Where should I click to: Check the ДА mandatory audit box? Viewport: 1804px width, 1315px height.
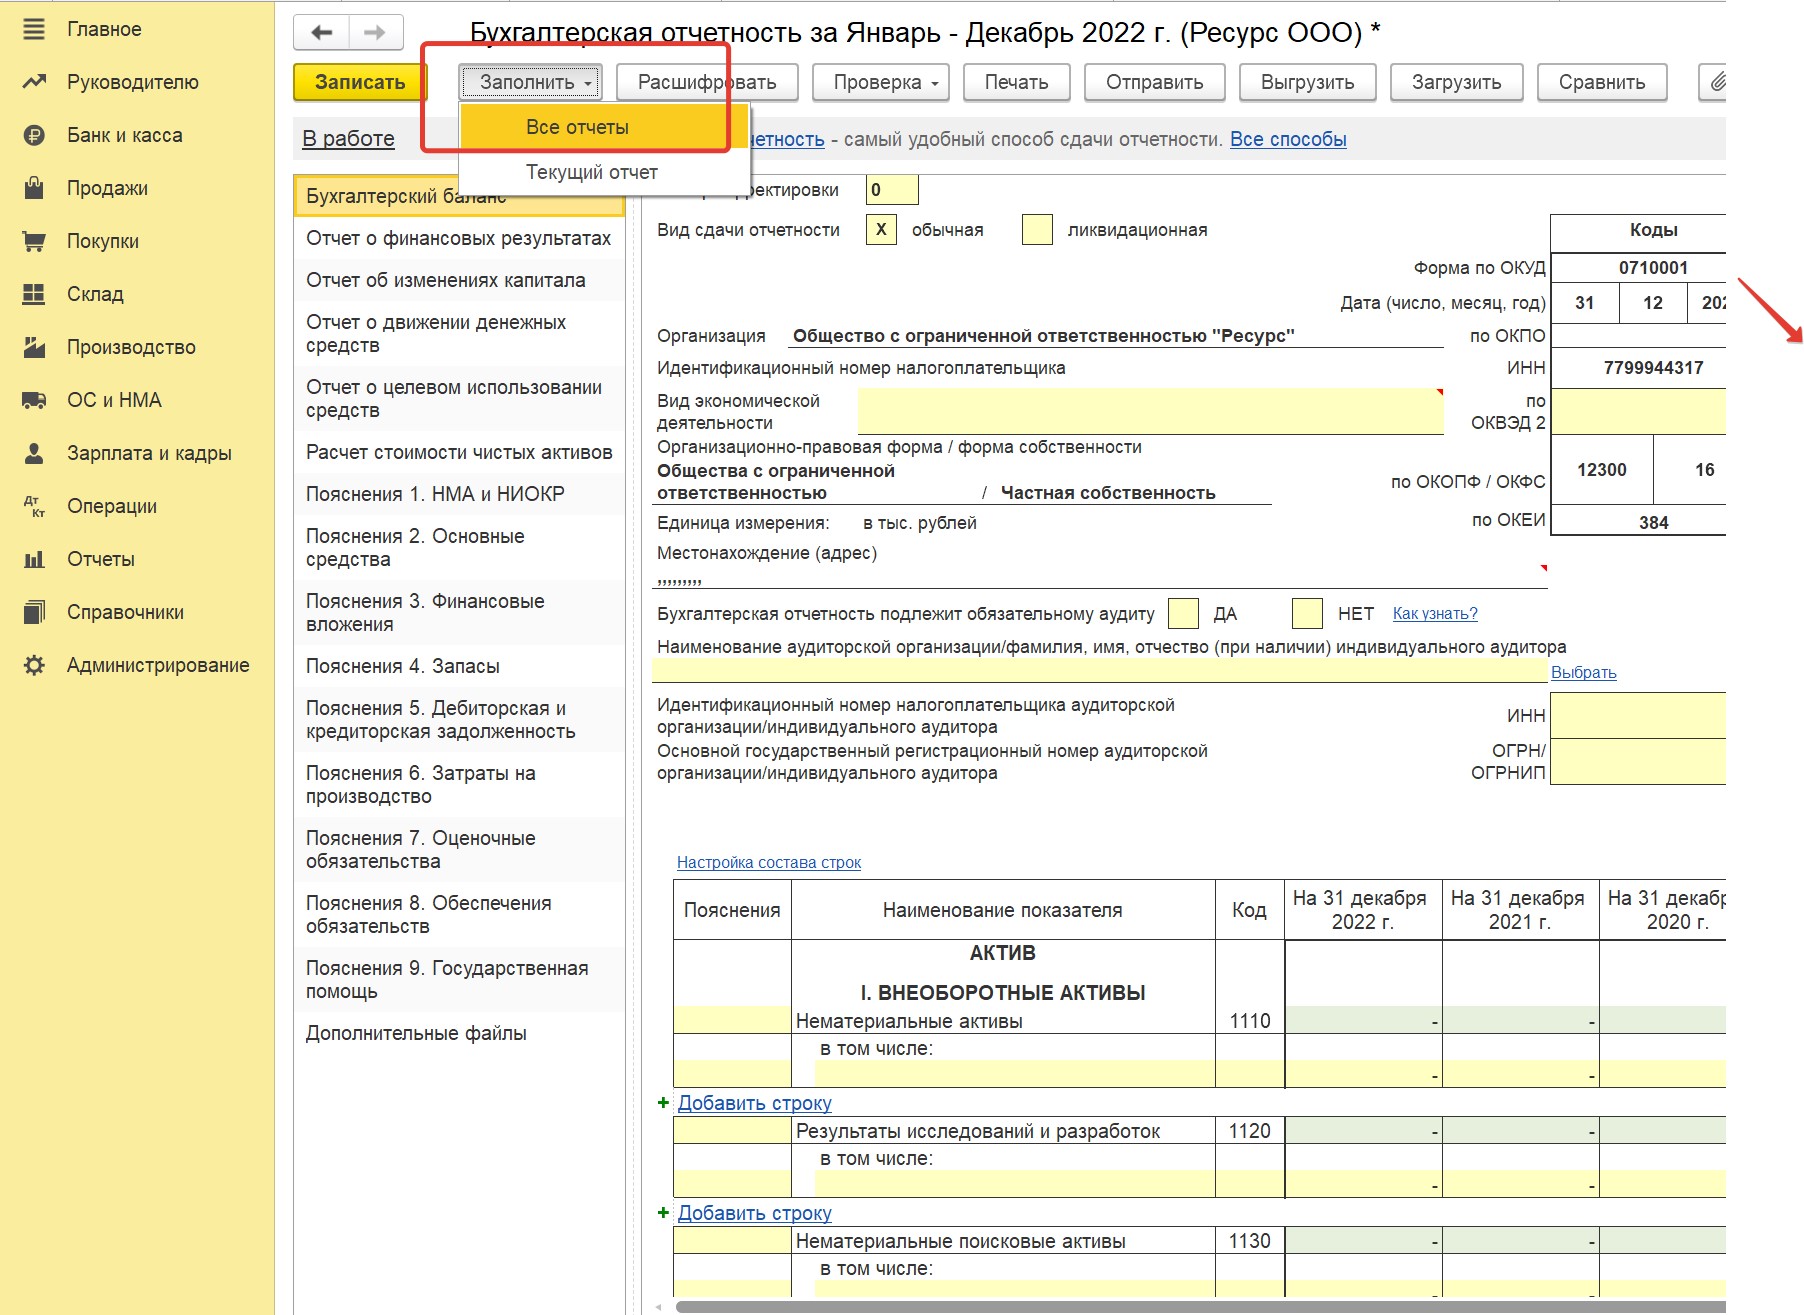point(1183,613)
